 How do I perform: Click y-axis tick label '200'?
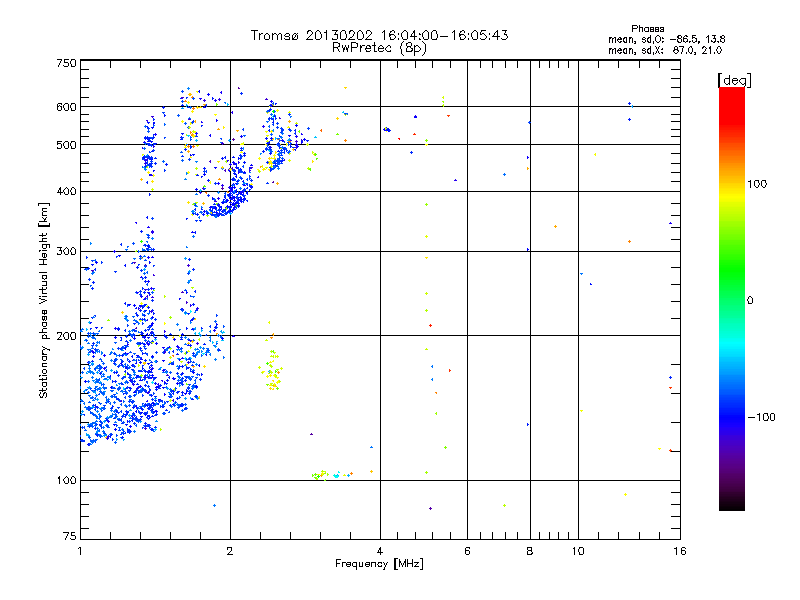[66, 336]
